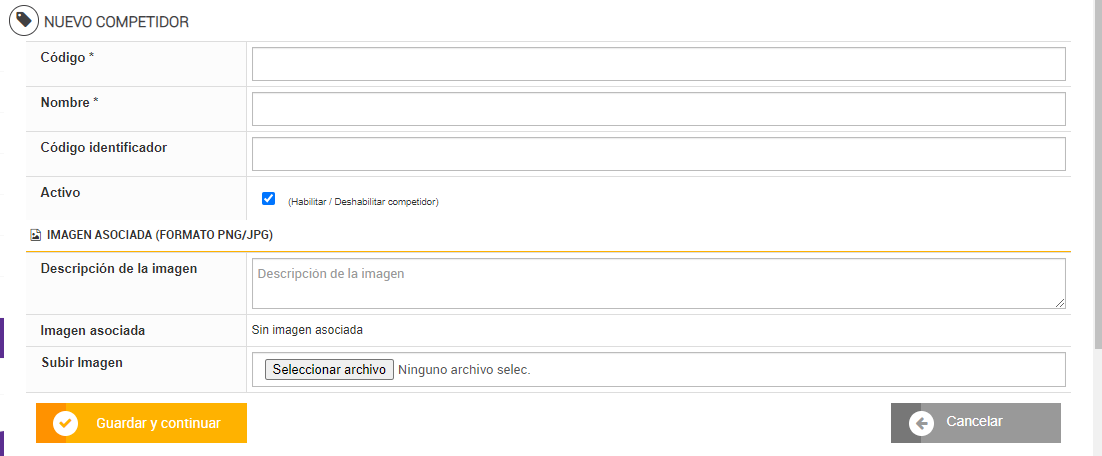Uncheck the Activo checkbox
This screenshot has width=1102, height=456.
point(268,198)
